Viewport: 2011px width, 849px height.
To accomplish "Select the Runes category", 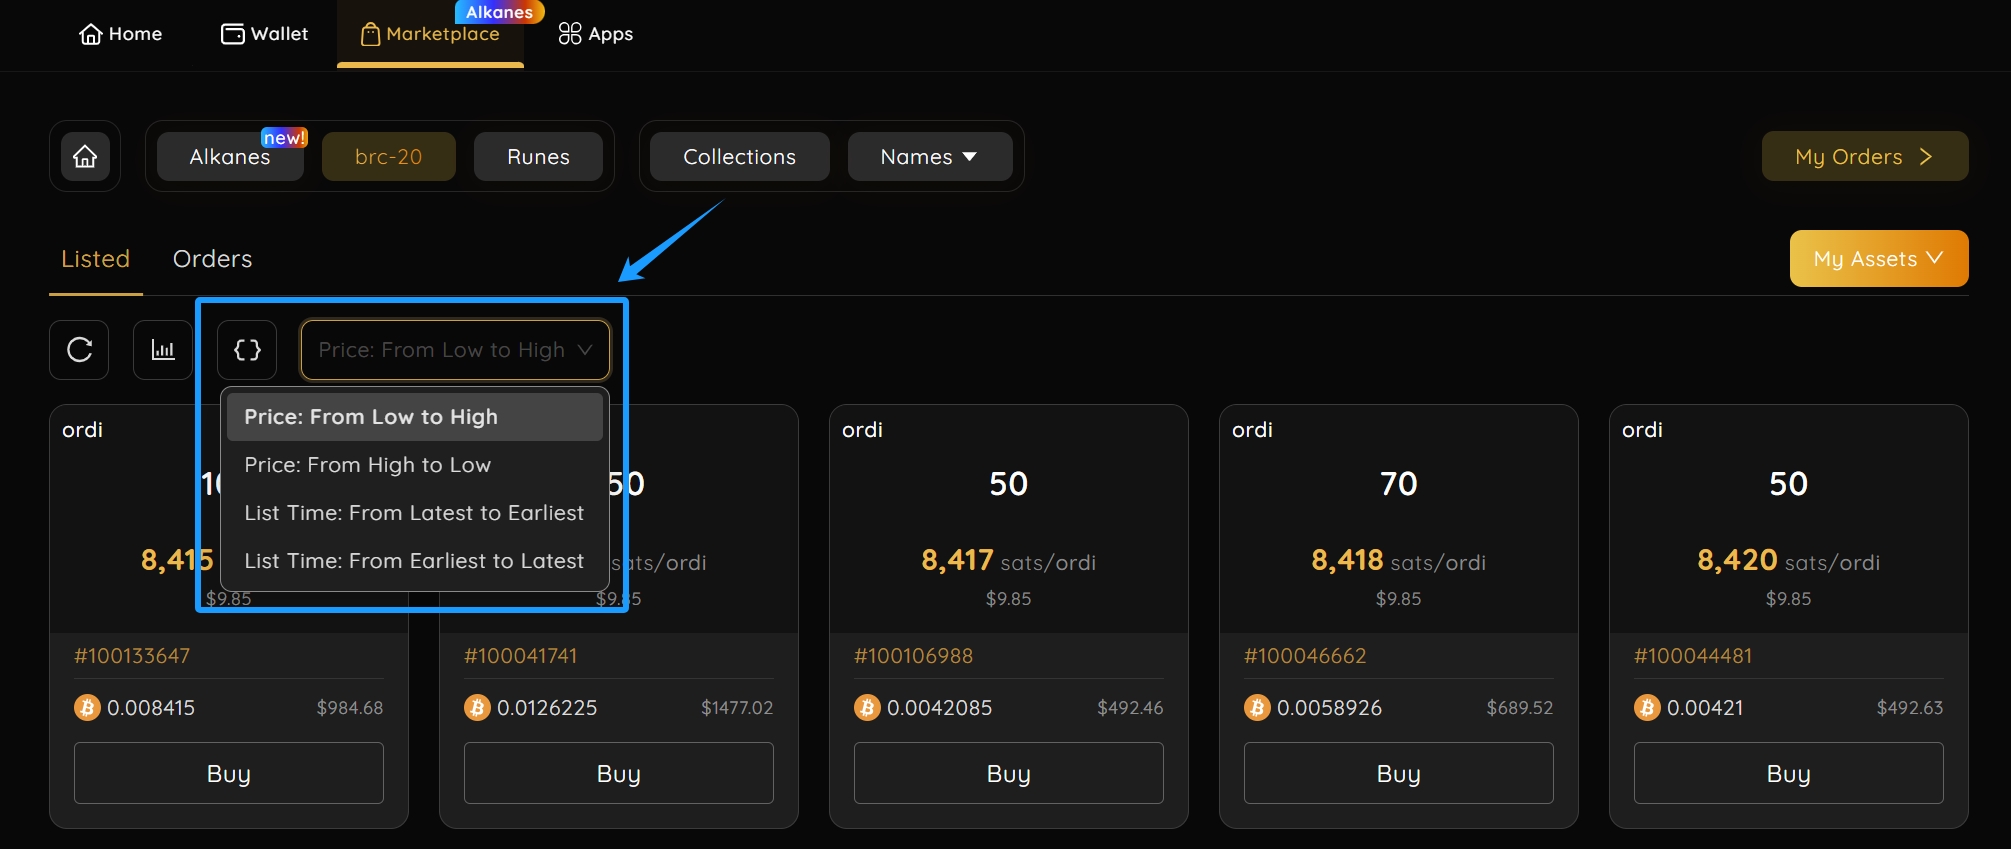I will pos(538,157).
